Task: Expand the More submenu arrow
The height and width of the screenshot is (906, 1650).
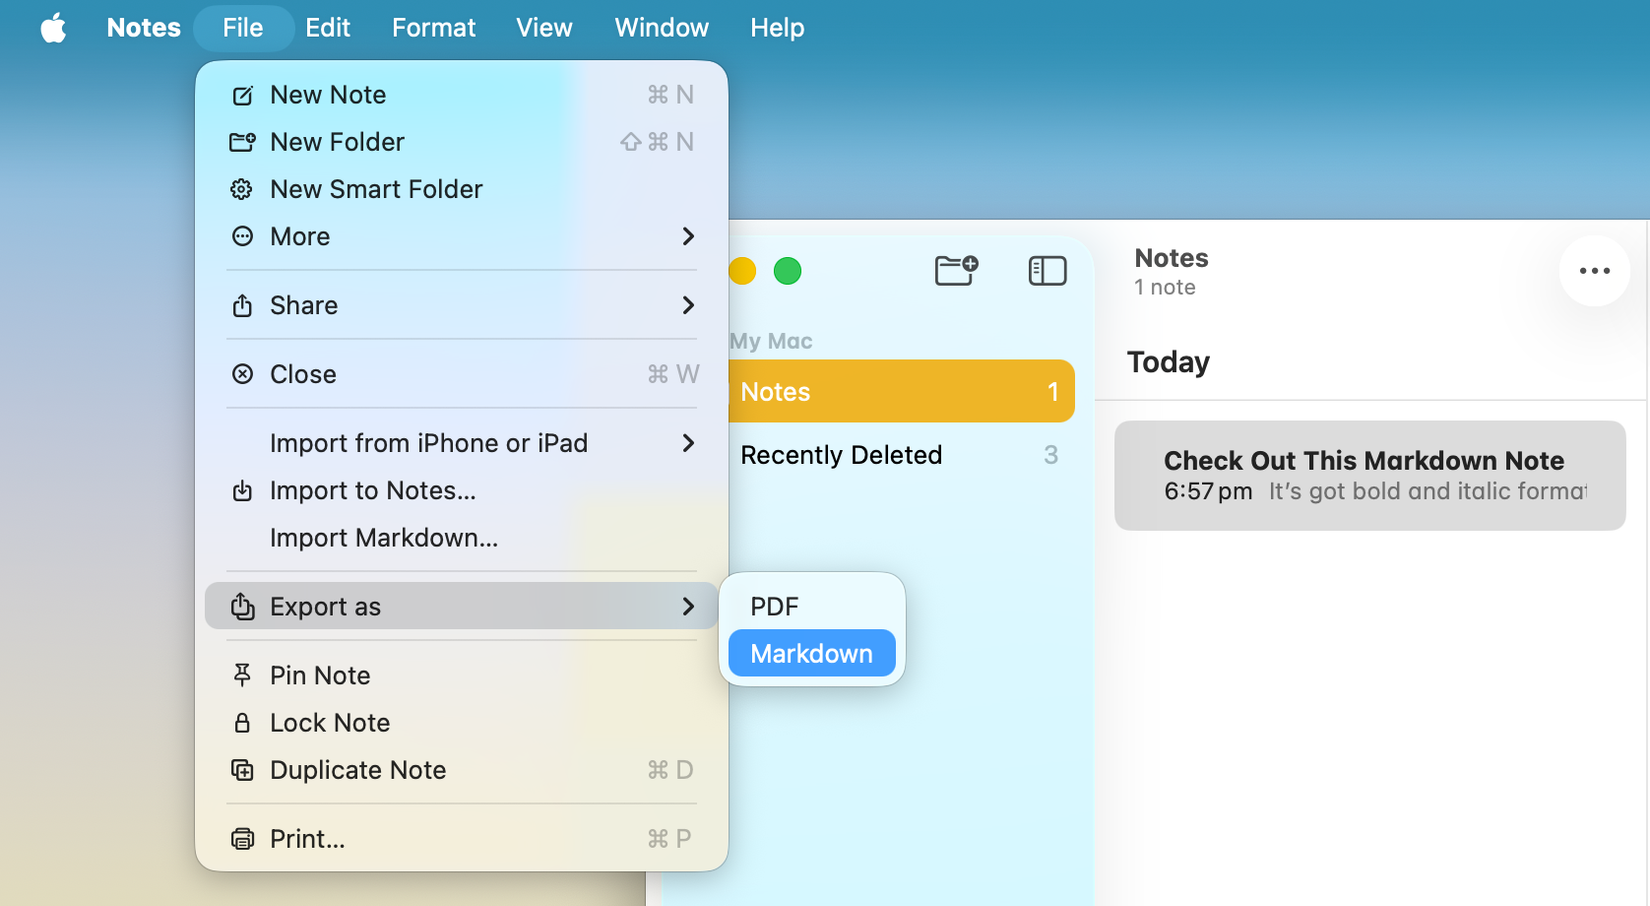Action: coord(688,236)
